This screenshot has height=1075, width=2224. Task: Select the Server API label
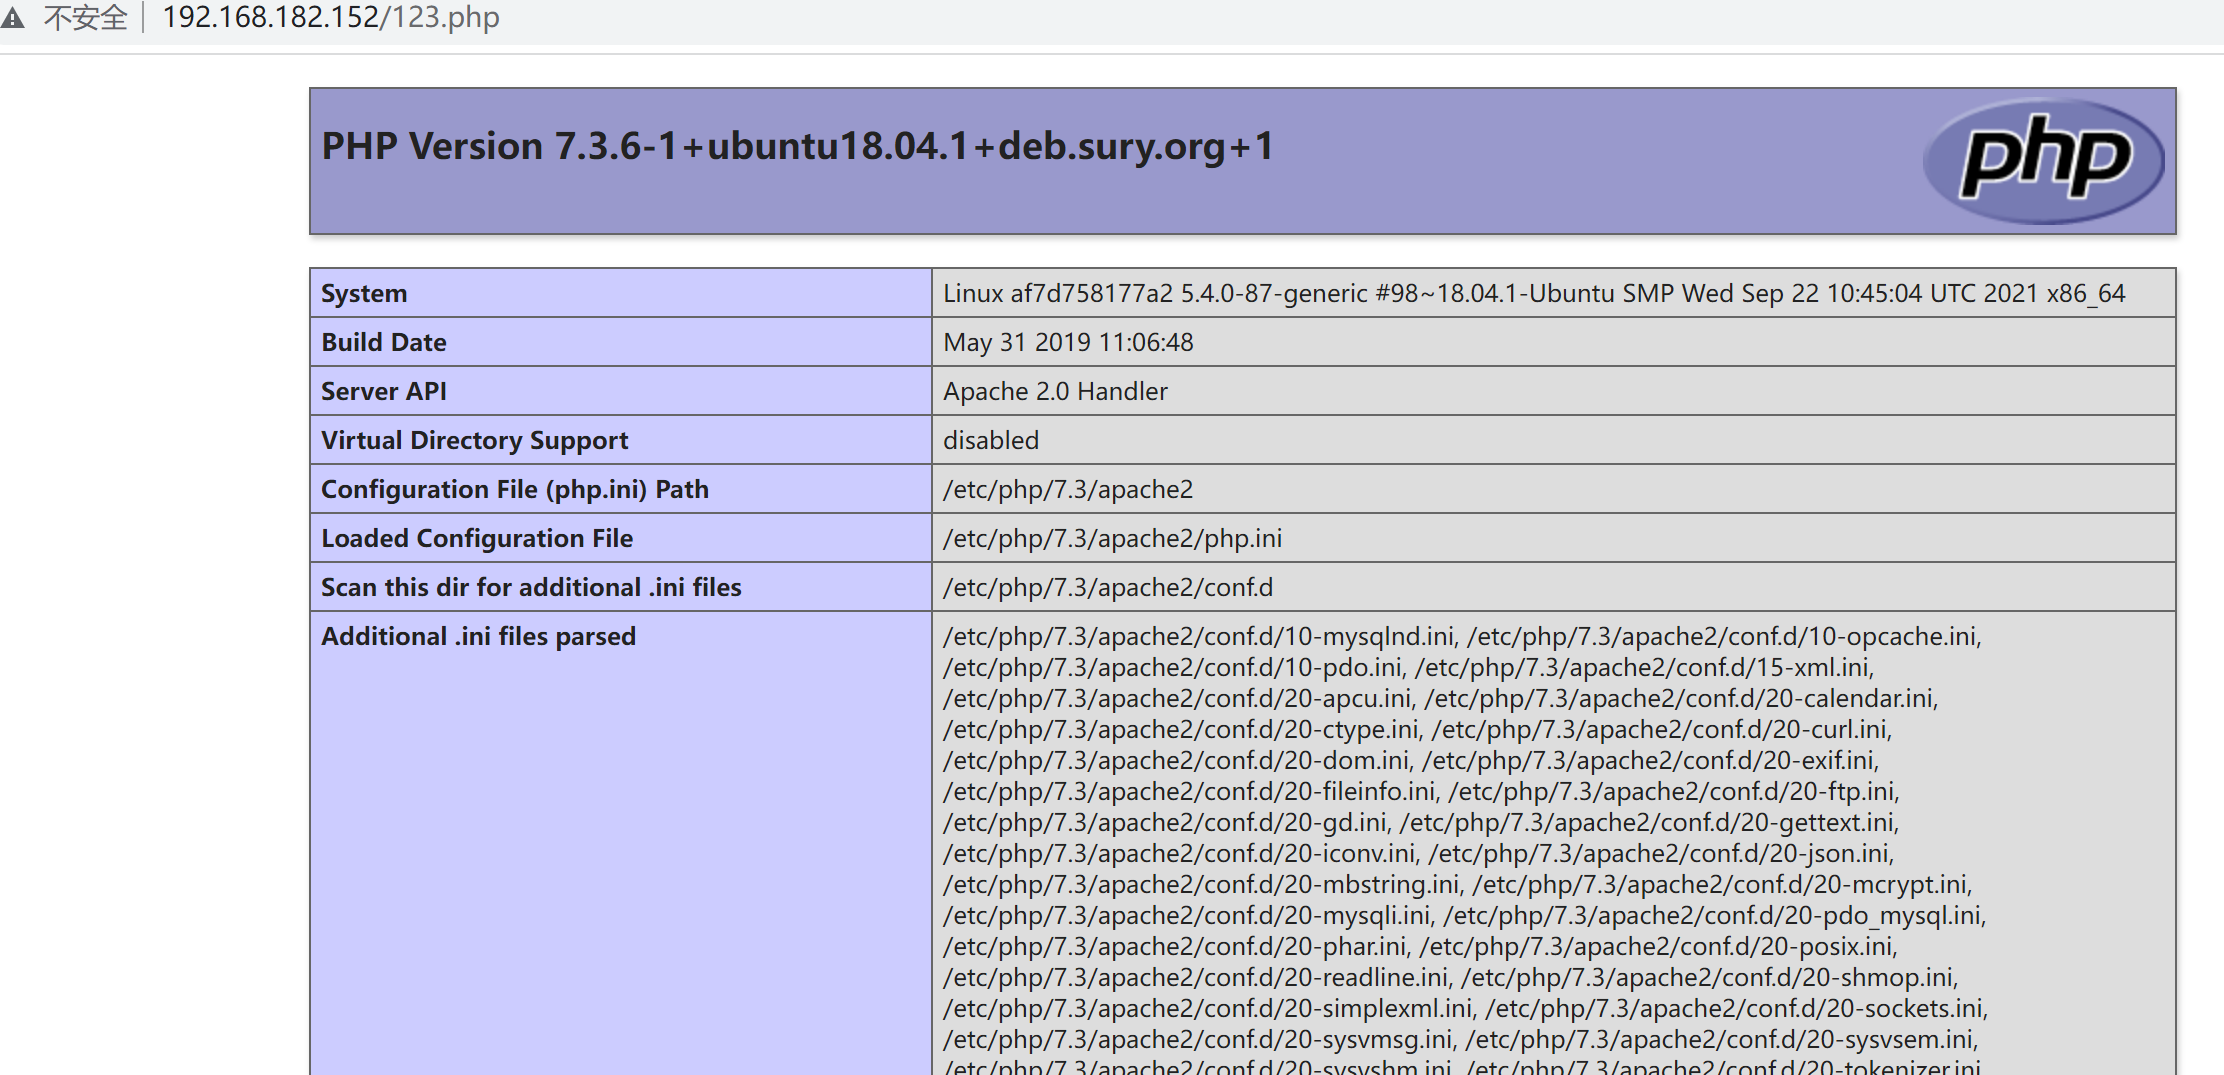pyautogui.click(x=384, y=391)
